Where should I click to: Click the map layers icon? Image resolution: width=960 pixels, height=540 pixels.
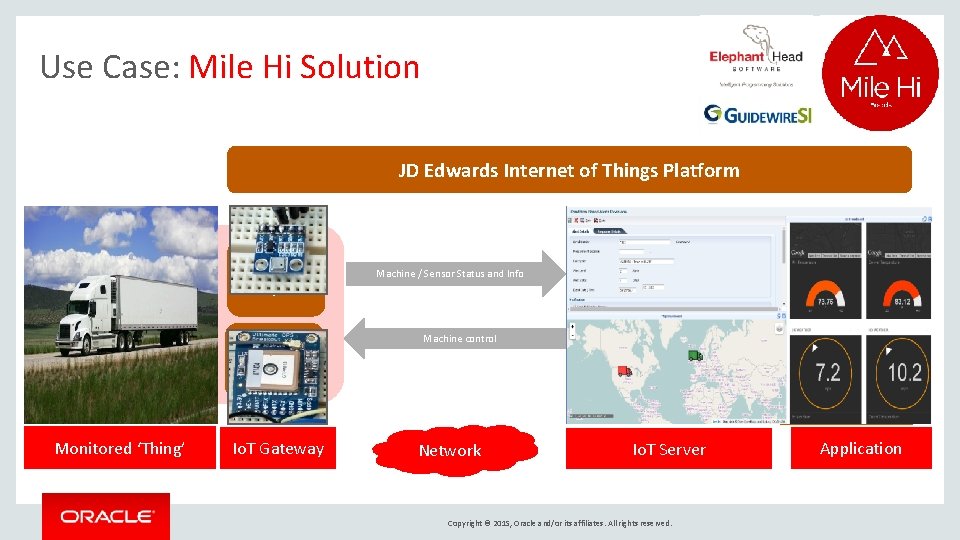coord(779,329)
